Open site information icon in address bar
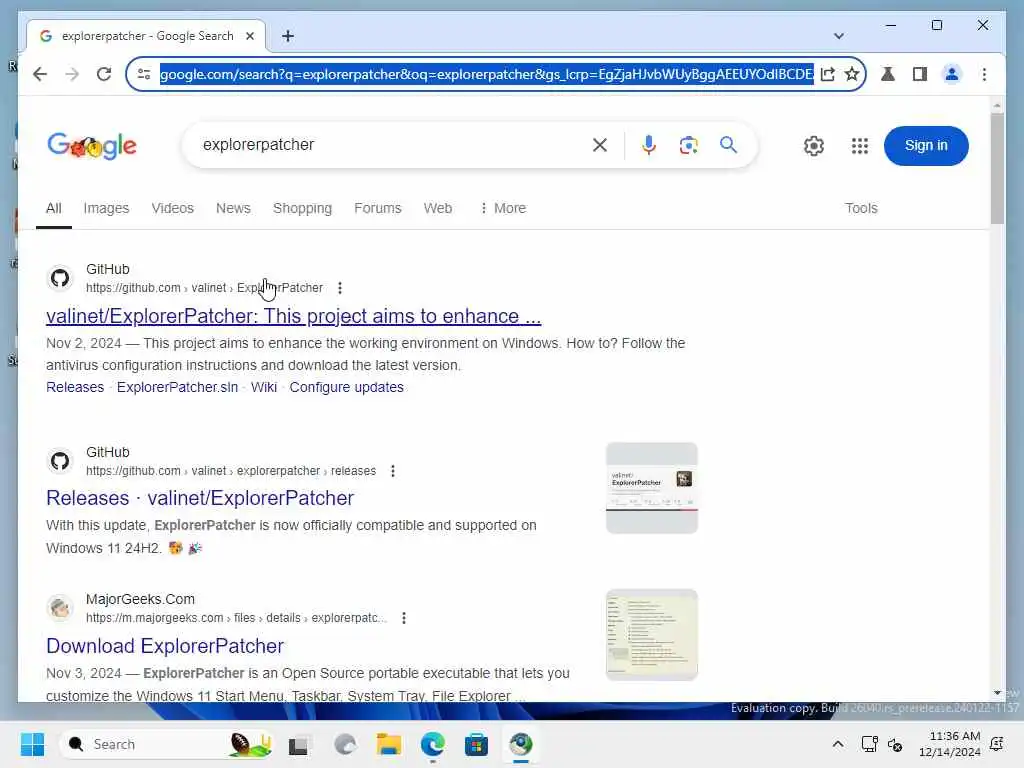 tap(144, 74)
